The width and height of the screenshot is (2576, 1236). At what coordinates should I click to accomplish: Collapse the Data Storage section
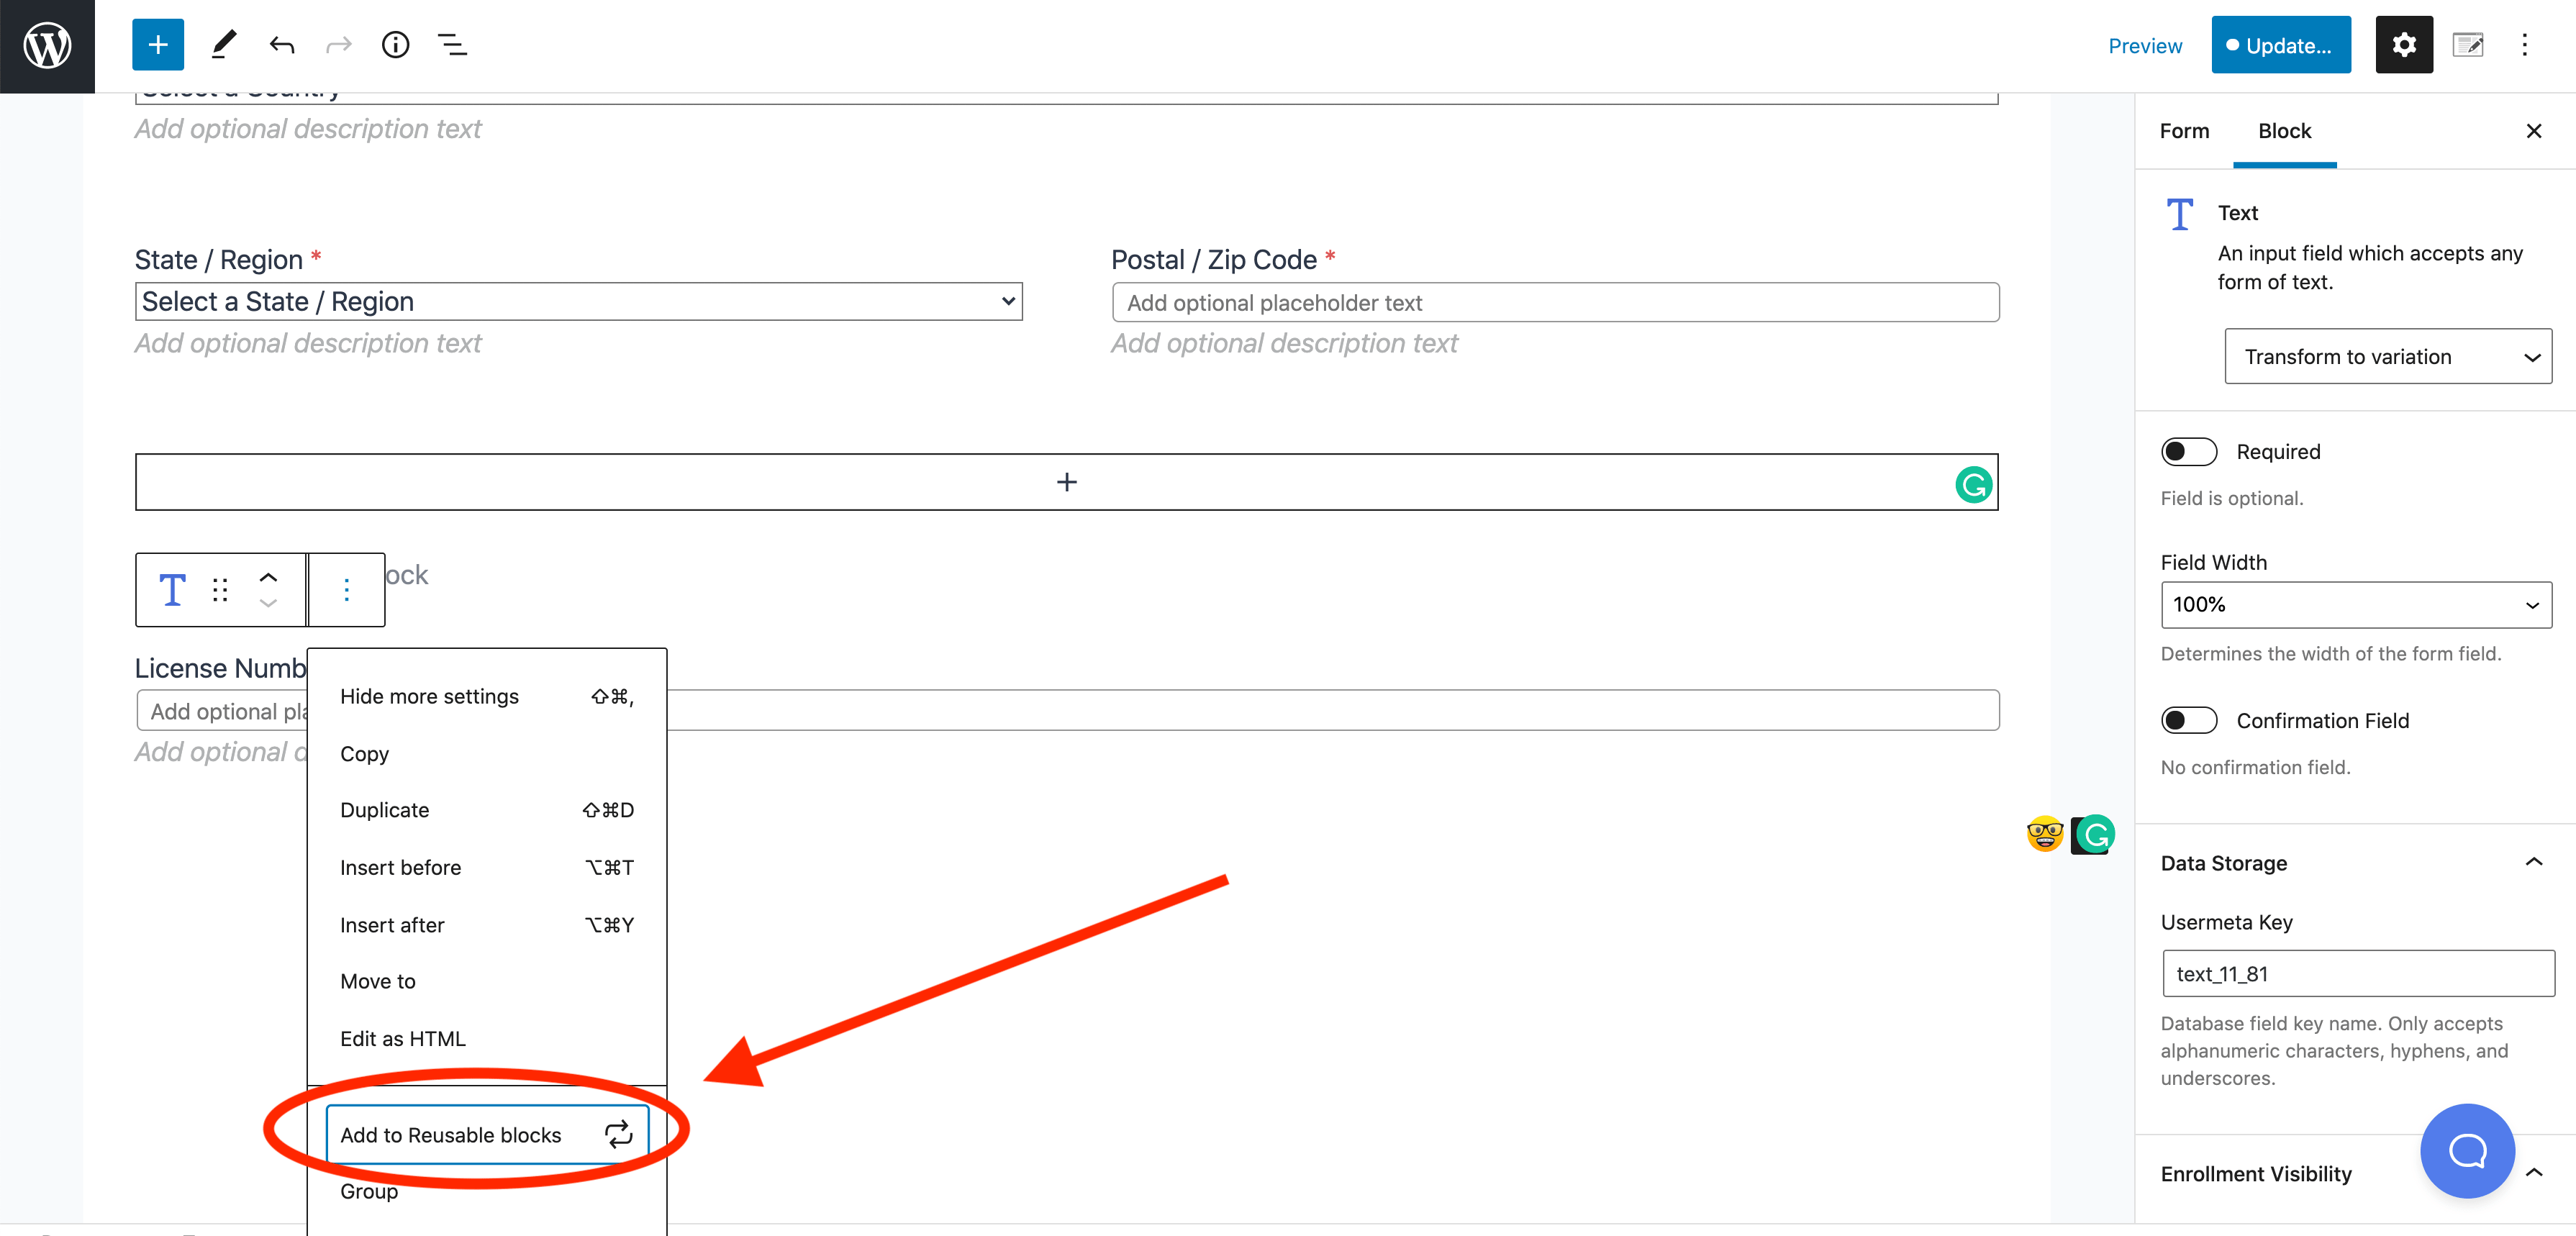(x=2533, y=863)
